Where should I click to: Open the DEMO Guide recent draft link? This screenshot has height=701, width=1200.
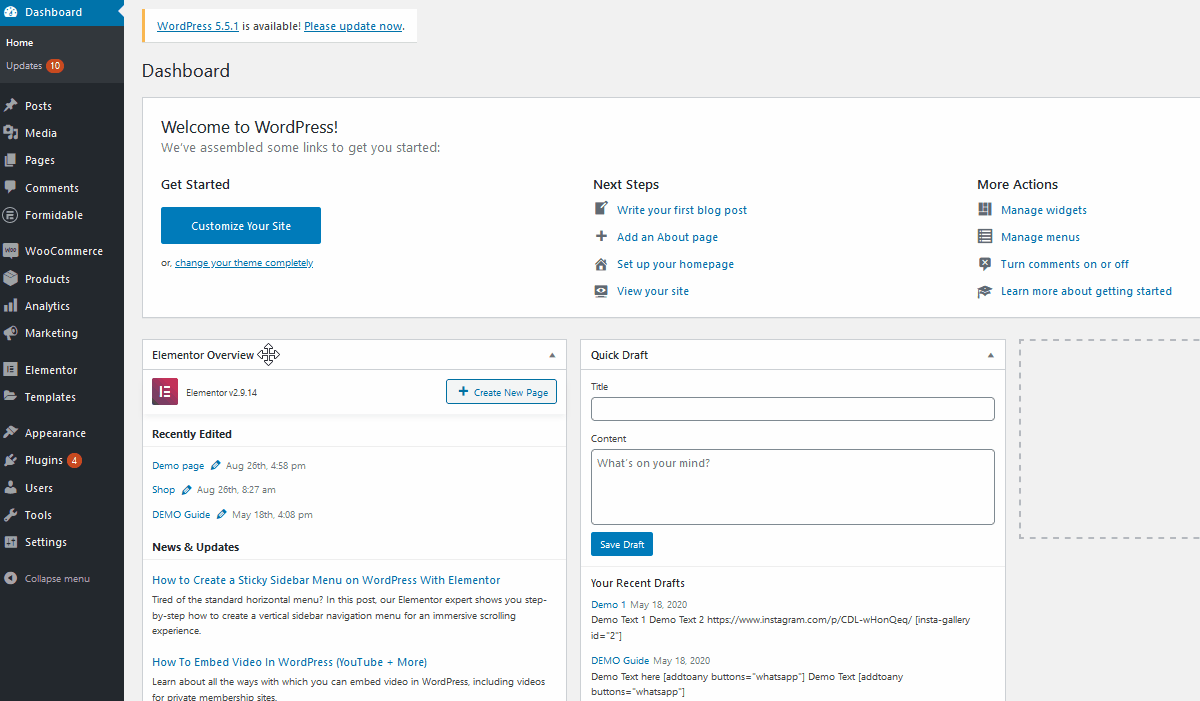click(620, 661)
